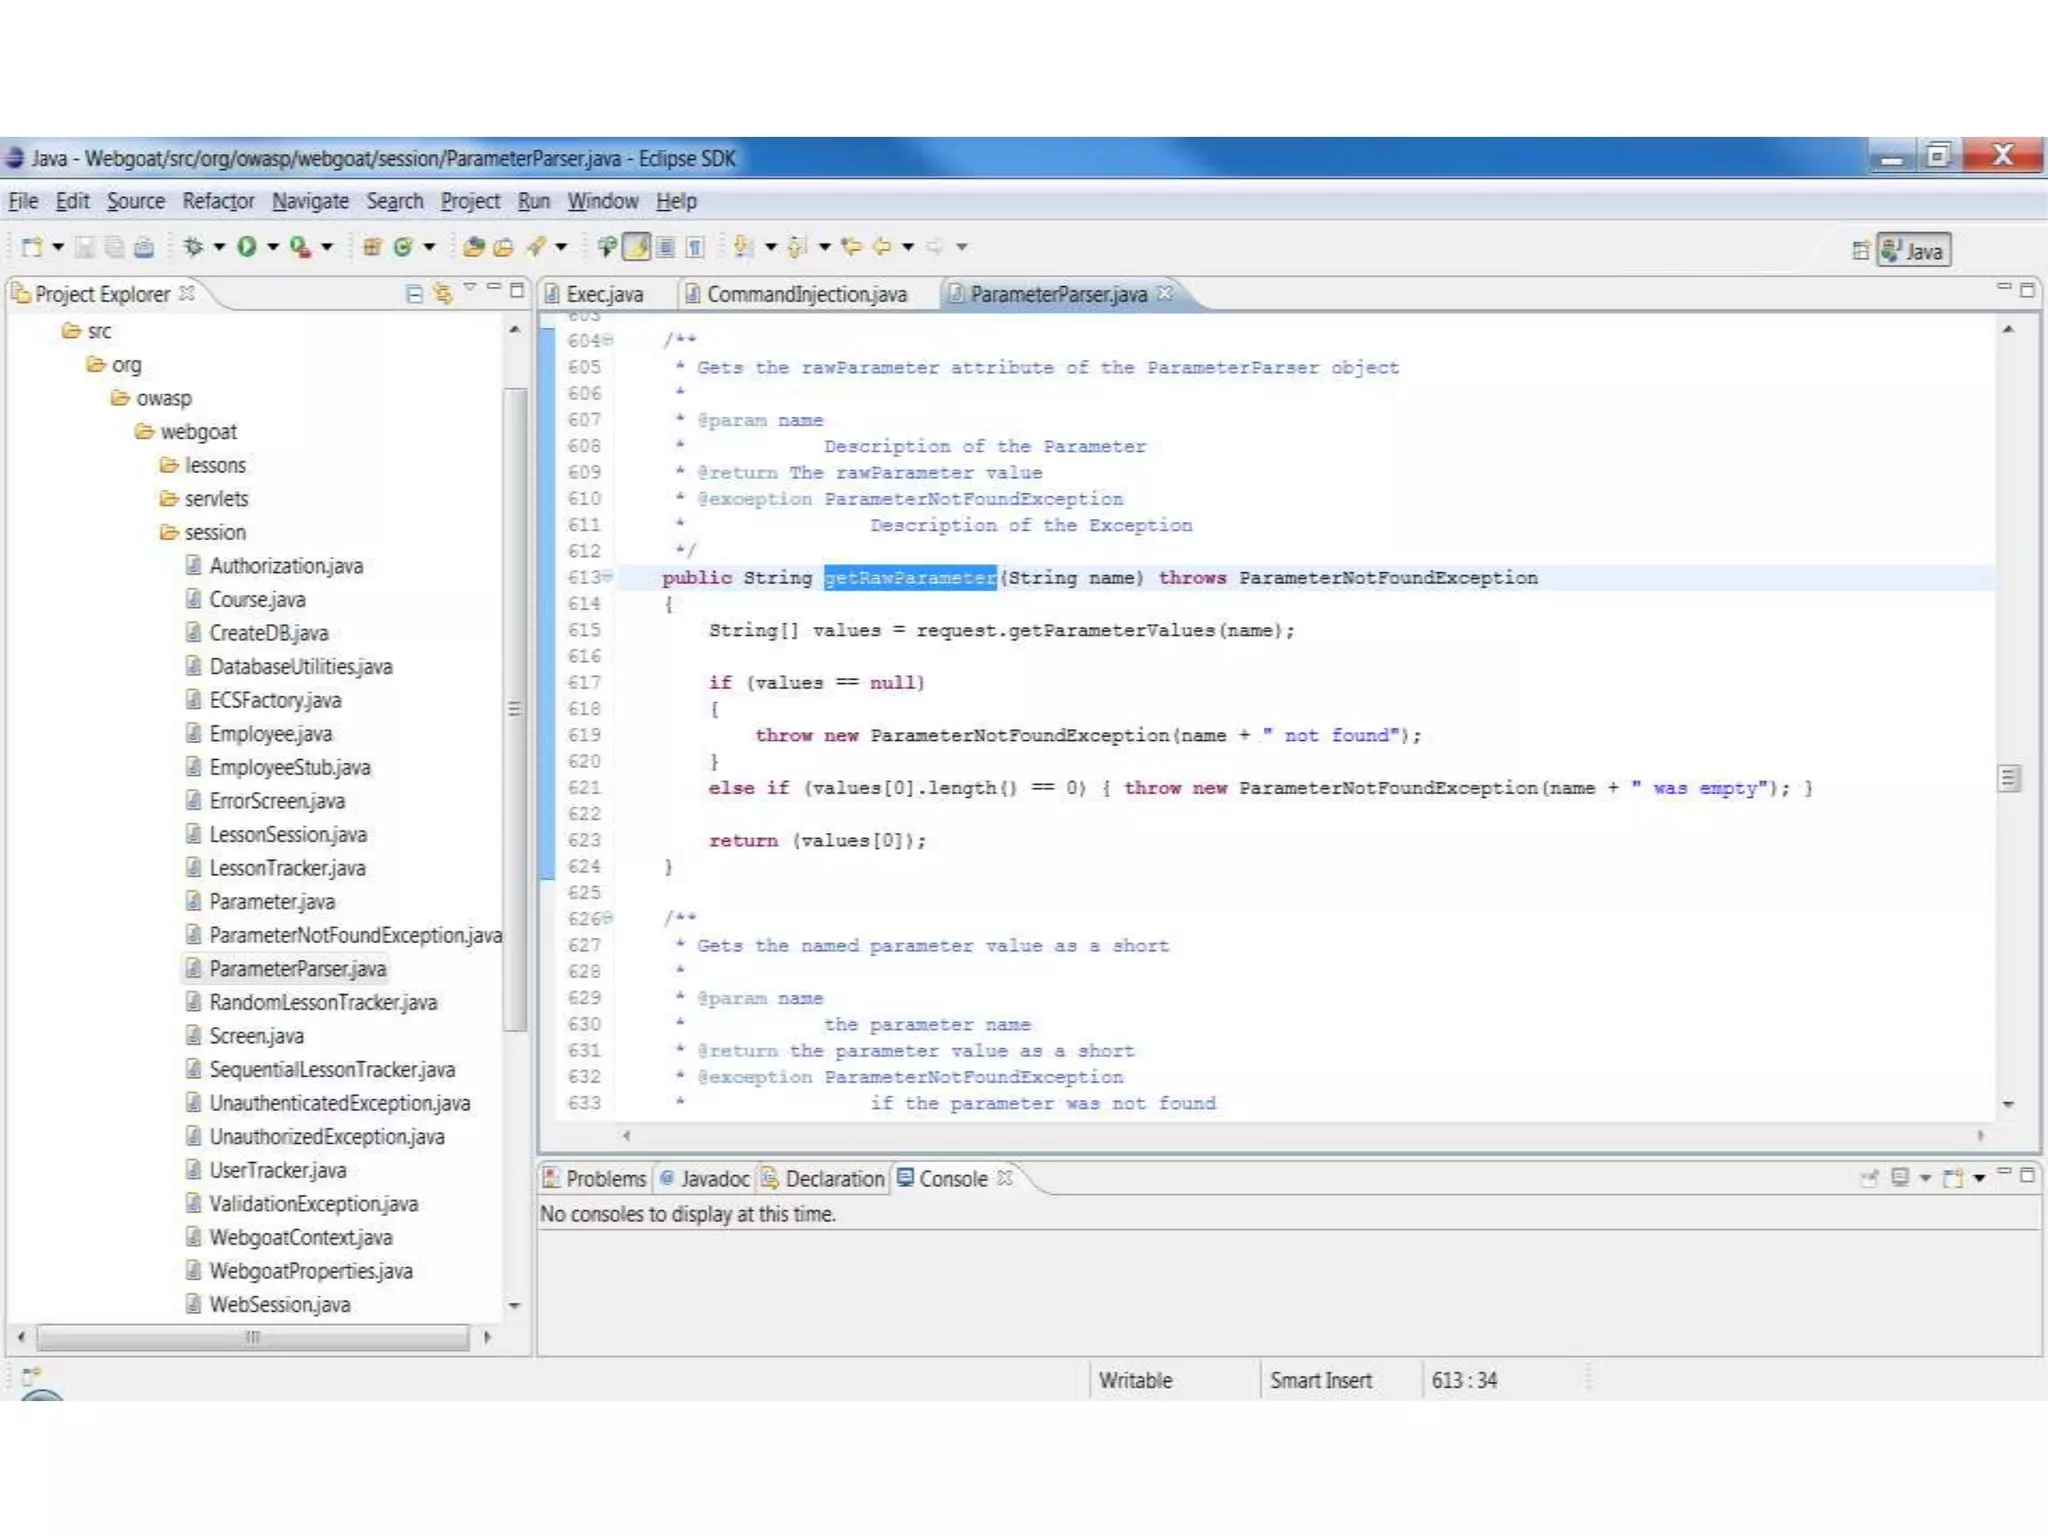Click the green Run button icon
The height and width of the screenshot is (1536, 2048).
tap(246, 246)
